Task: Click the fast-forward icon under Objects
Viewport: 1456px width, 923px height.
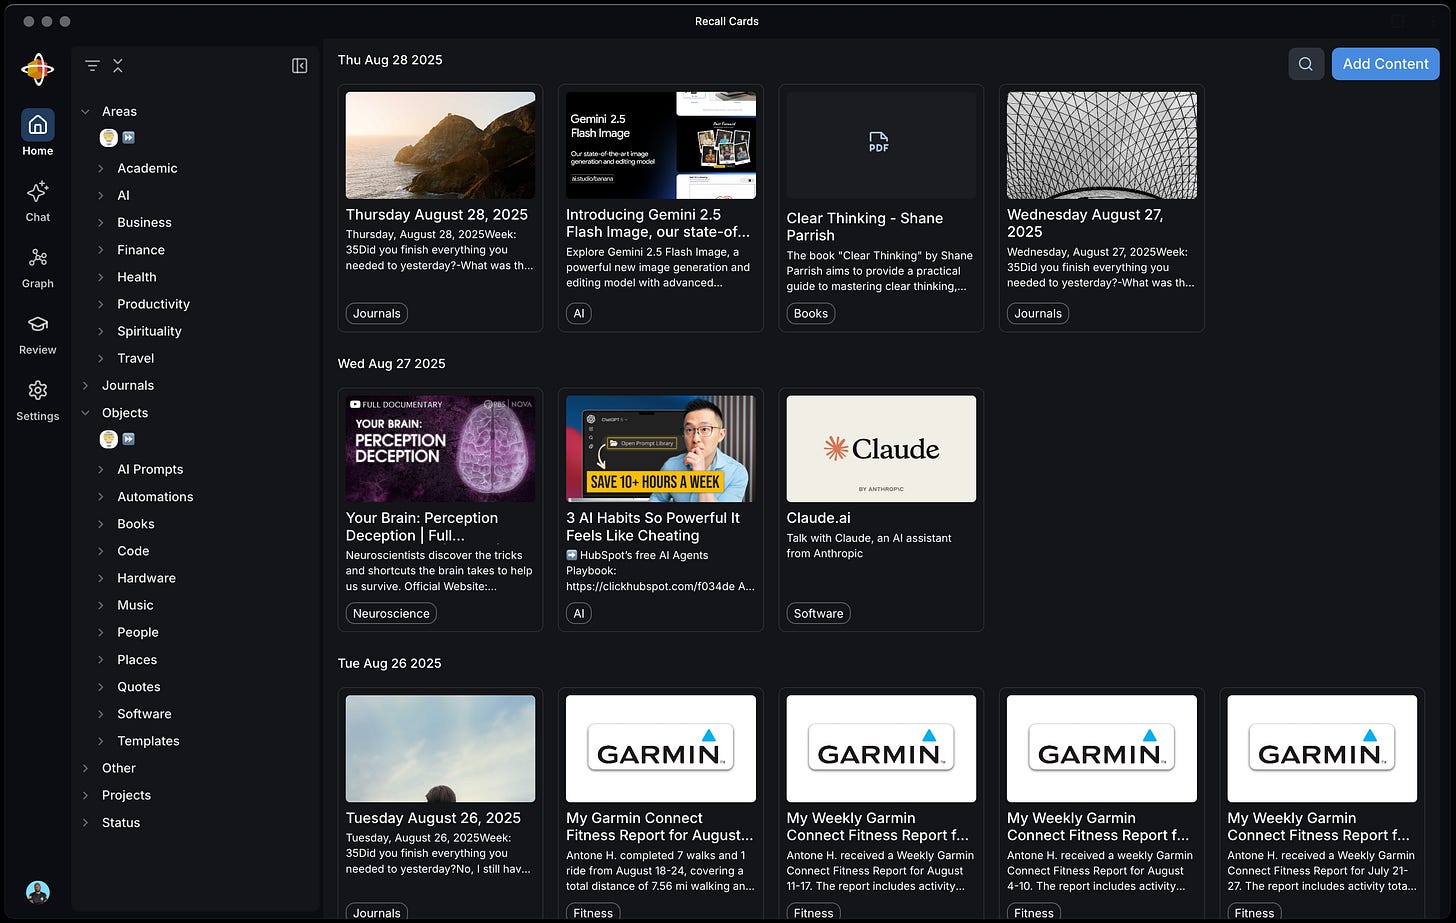Action: pyautogui.click(x=128, y=439)
